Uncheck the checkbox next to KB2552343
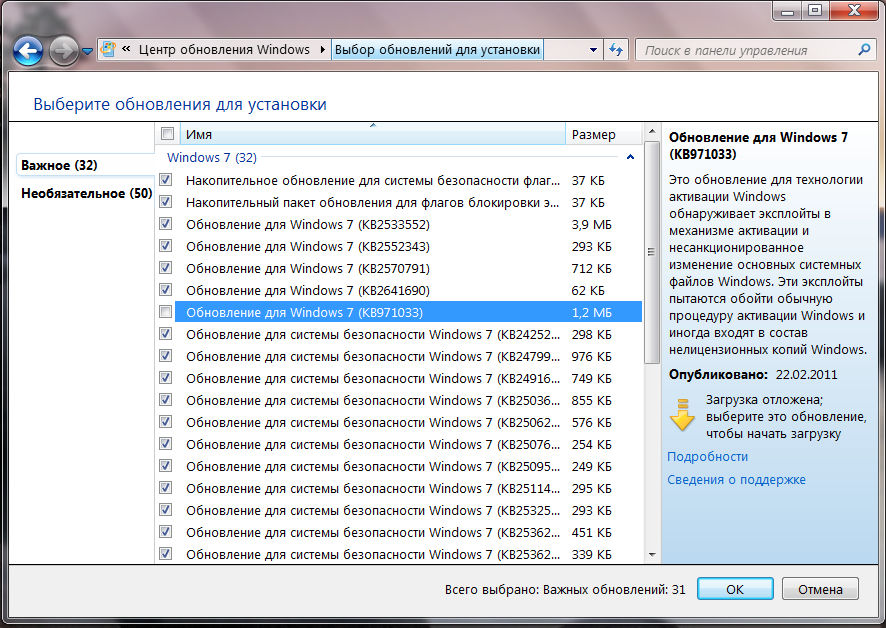 pos(166,246)
